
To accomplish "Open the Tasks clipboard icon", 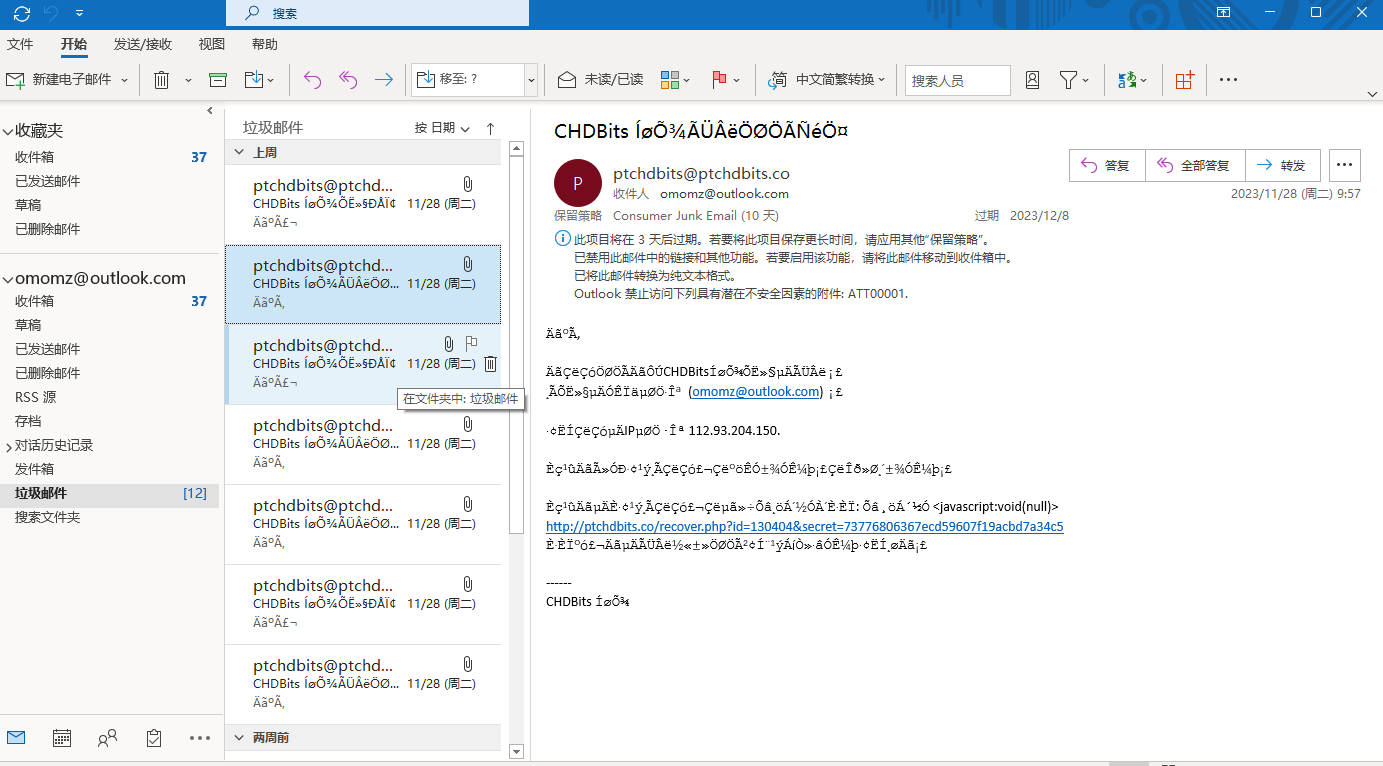I will tap(154, 738).
